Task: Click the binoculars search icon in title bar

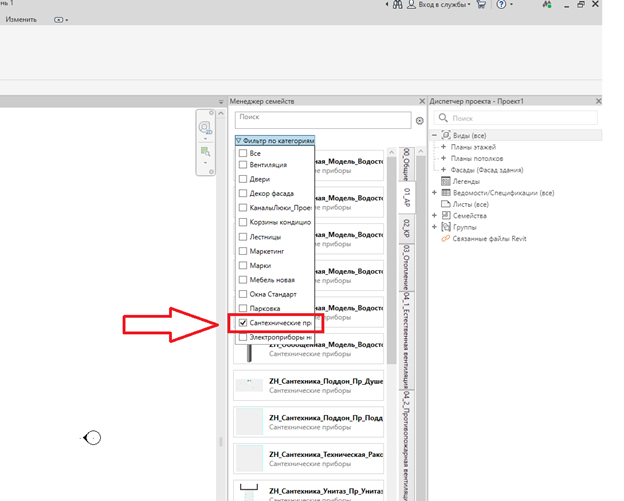Action: coord(397,5)
